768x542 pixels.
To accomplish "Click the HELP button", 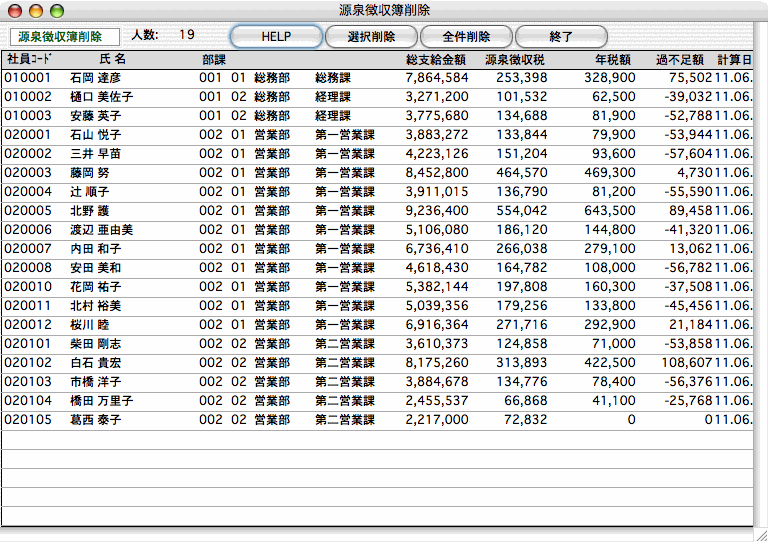I will [x=275, y=36].
